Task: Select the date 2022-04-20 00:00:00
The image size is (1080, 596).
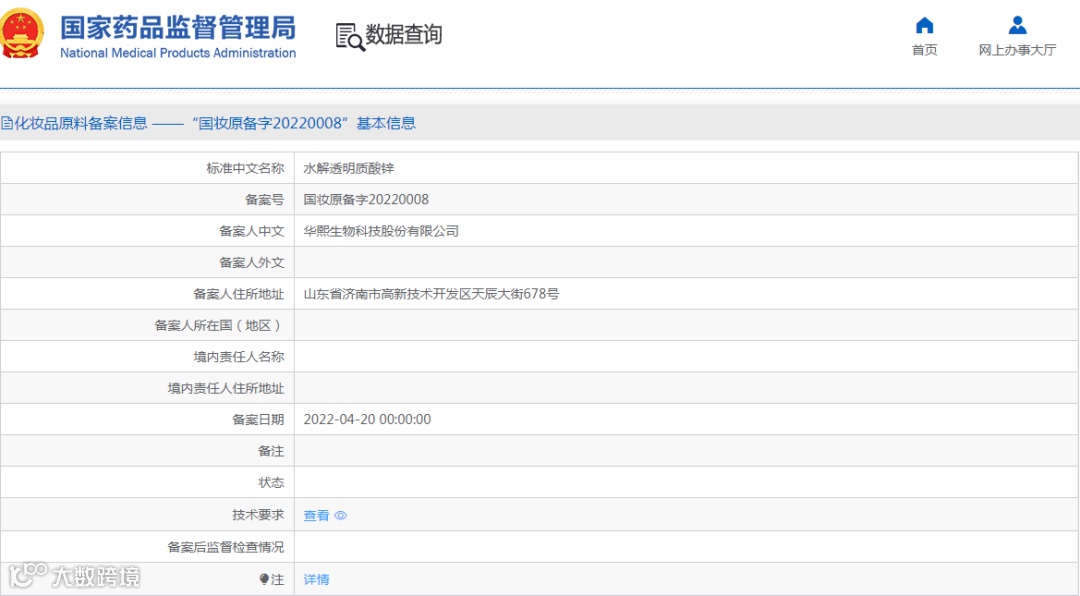Action: coord(367,420)
